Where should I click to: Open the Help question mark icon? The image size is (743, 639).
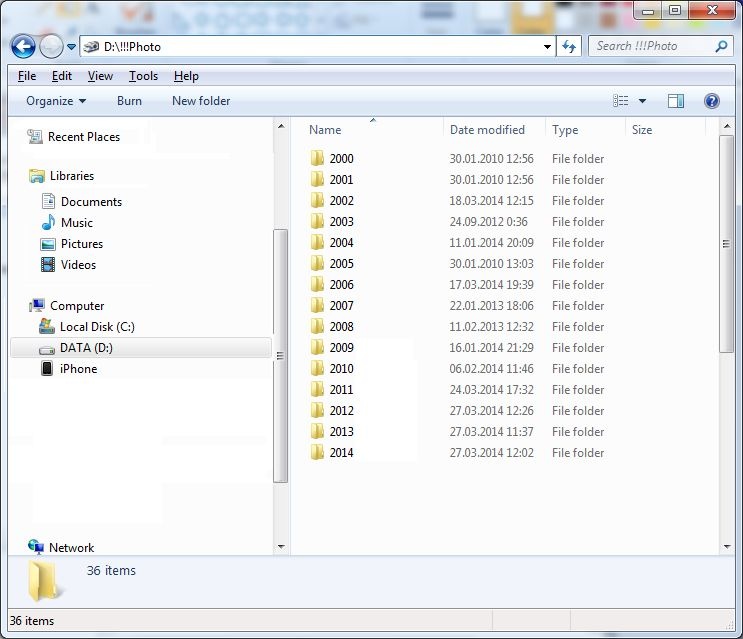tap(711, 101)
